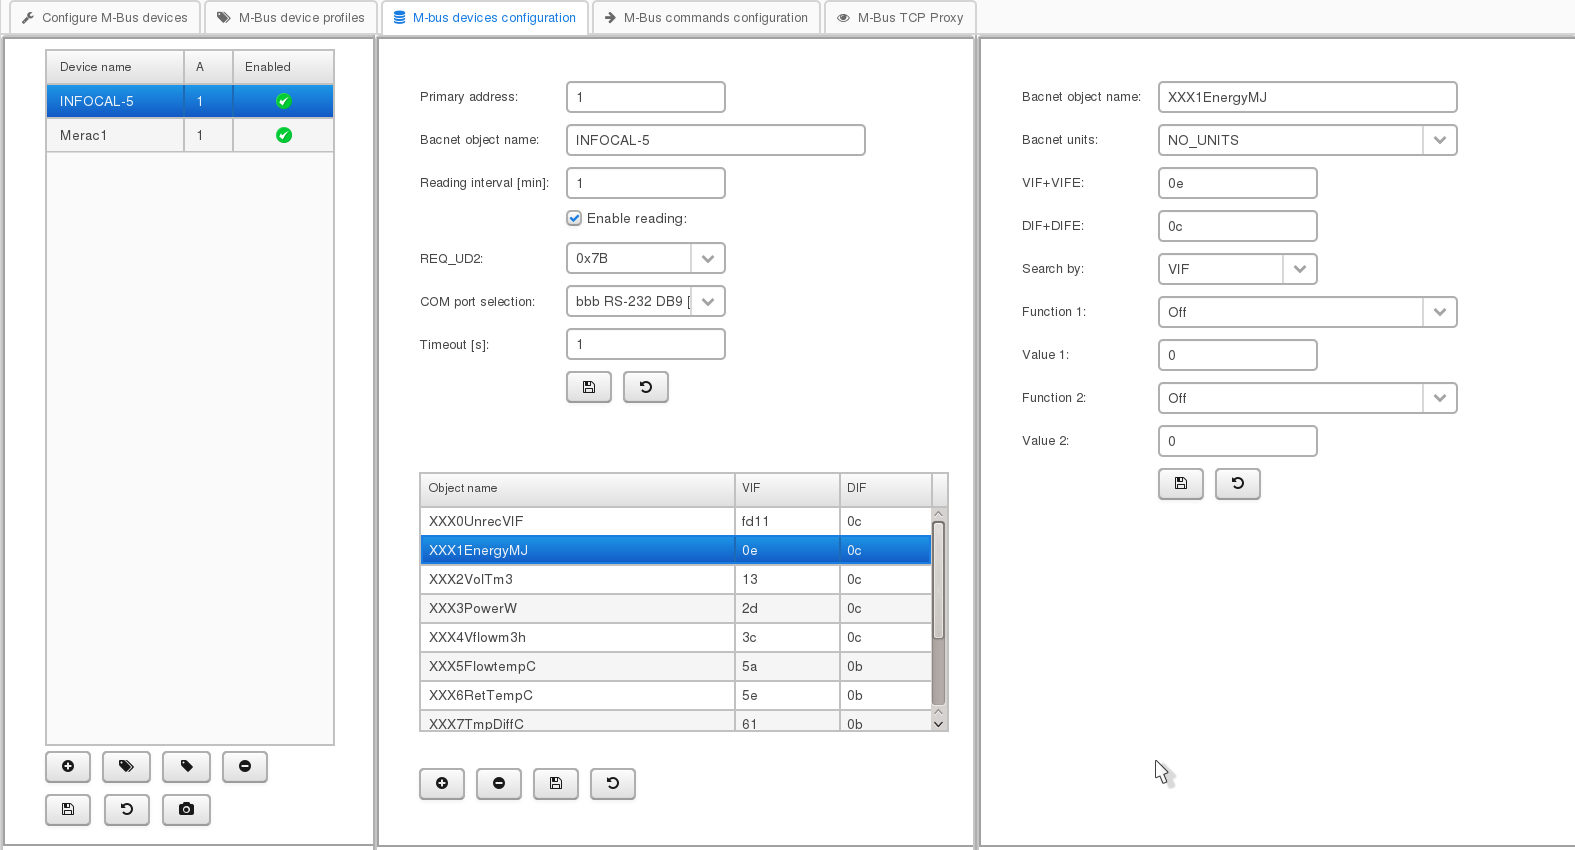Image resolution: width=1575 pixels, height=850 pixels.
Task: Delete object with minus icon below object table
Action: (499, 784)
